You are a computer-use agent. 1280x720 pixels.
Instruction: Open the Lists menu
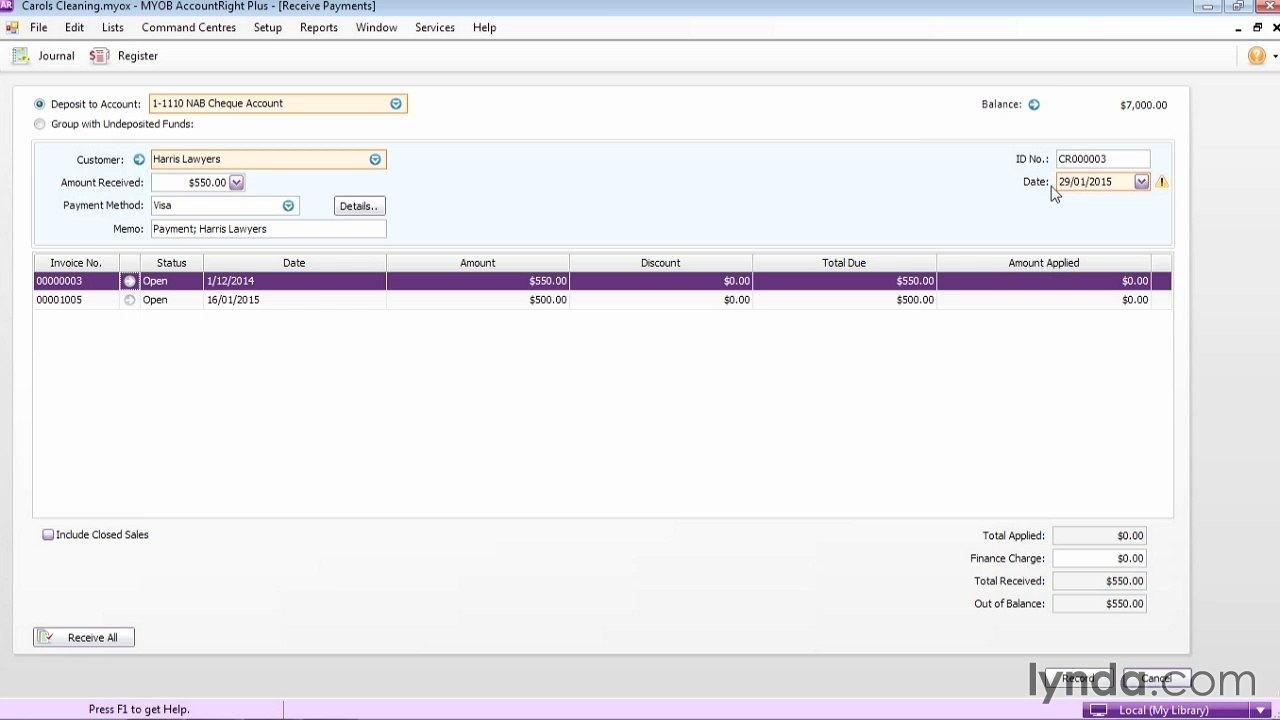pos(113,28)
